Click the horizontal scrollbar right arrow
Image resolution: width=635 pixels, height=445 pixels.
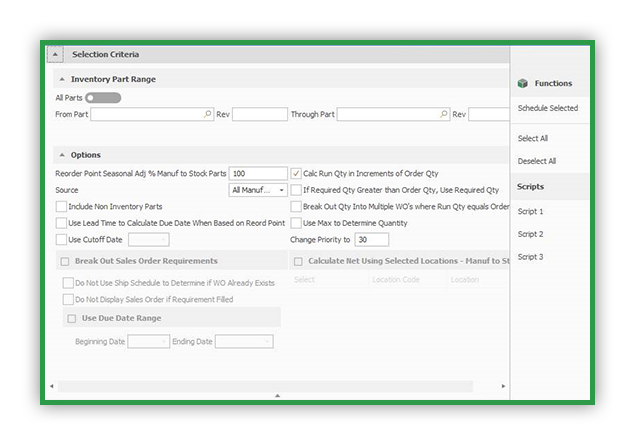(x=503, y=386)
